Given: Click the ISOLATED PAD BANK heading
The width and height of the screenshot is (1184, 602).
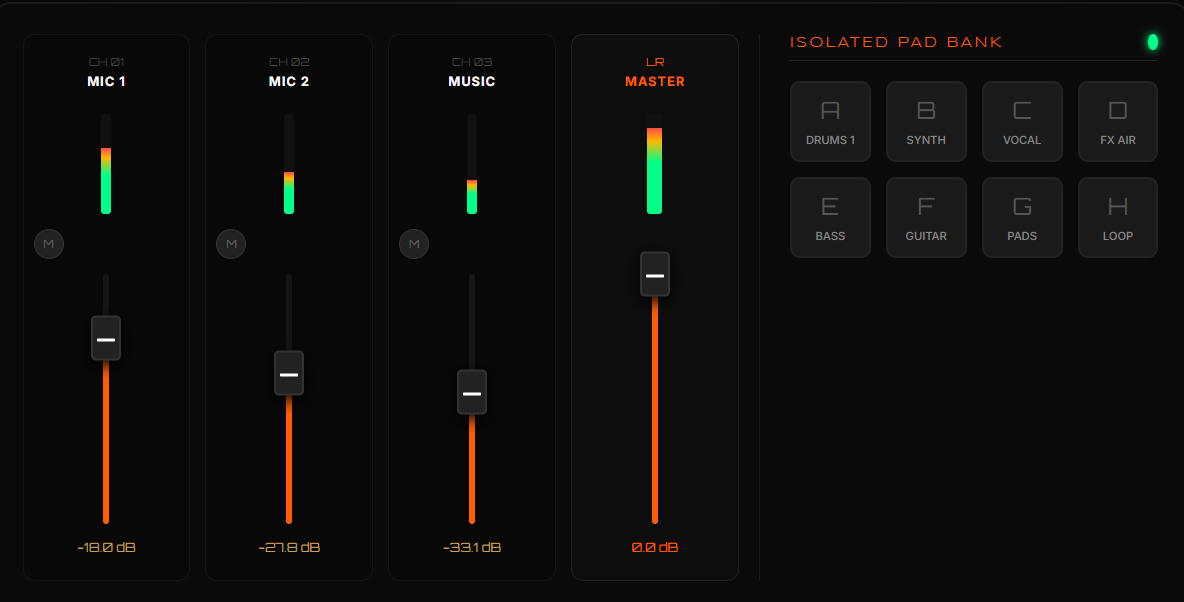Looking at the screenshot, I should coord(896,42).
